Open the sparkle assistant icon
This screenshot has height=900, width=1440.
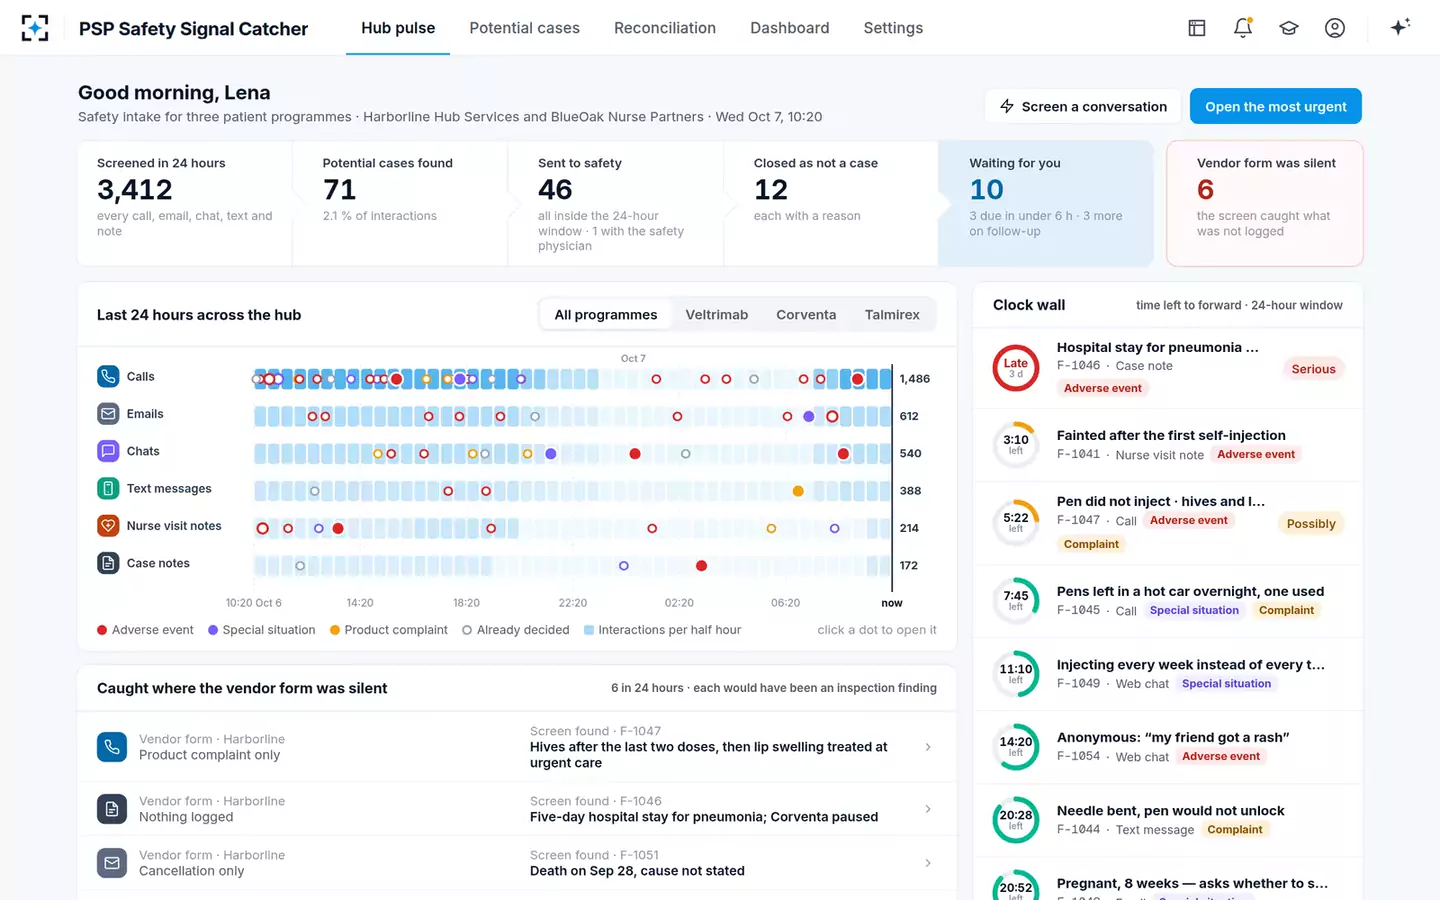[x=1400, y=27]
